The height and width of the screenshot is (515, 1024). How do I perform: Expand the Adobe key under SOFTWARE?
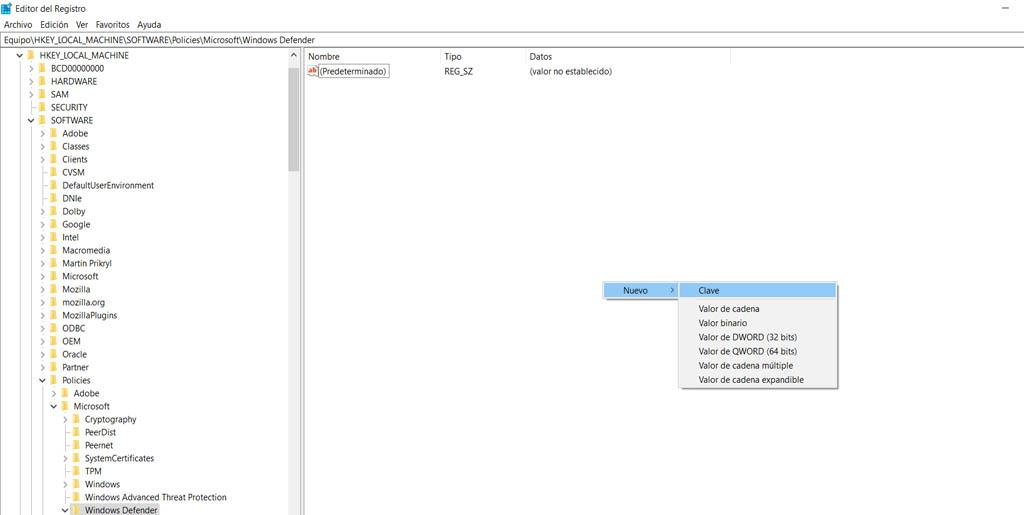click(42, 134)
